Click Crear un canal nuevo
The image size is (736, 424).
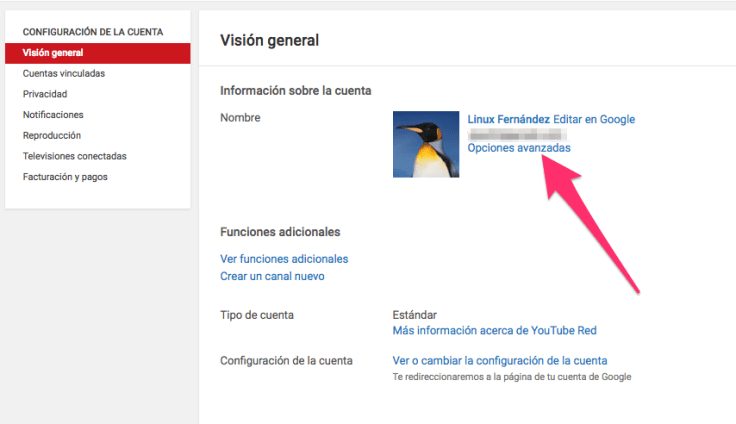(x=272, y=276)
